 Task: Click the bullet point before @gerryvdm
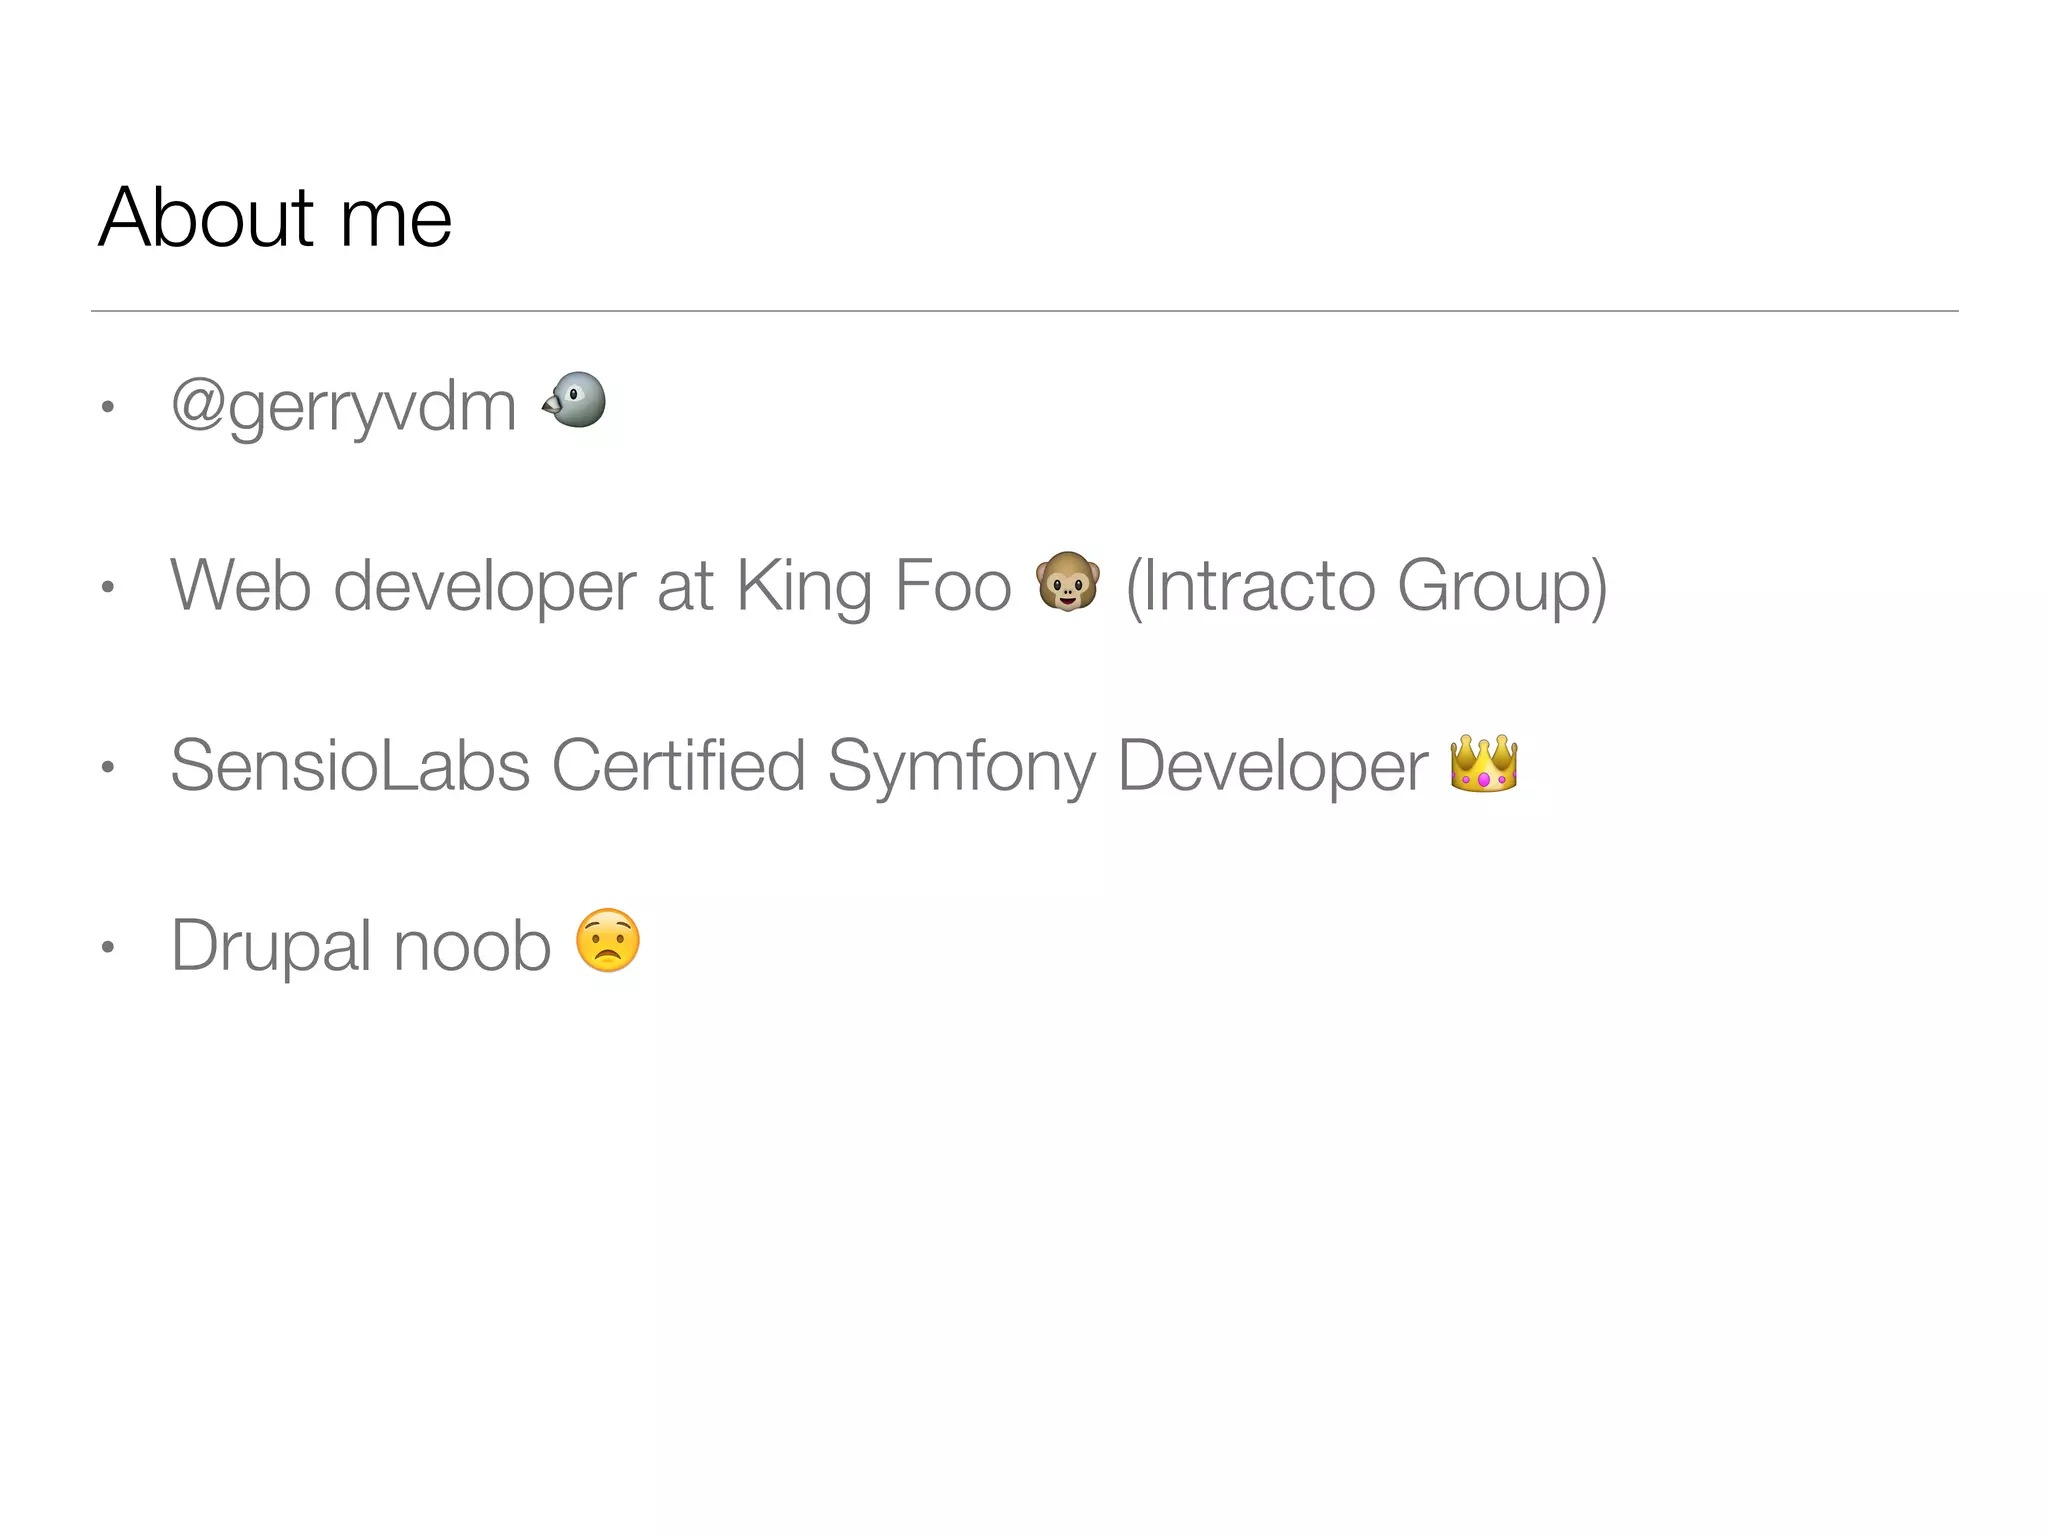click(108, 407)
